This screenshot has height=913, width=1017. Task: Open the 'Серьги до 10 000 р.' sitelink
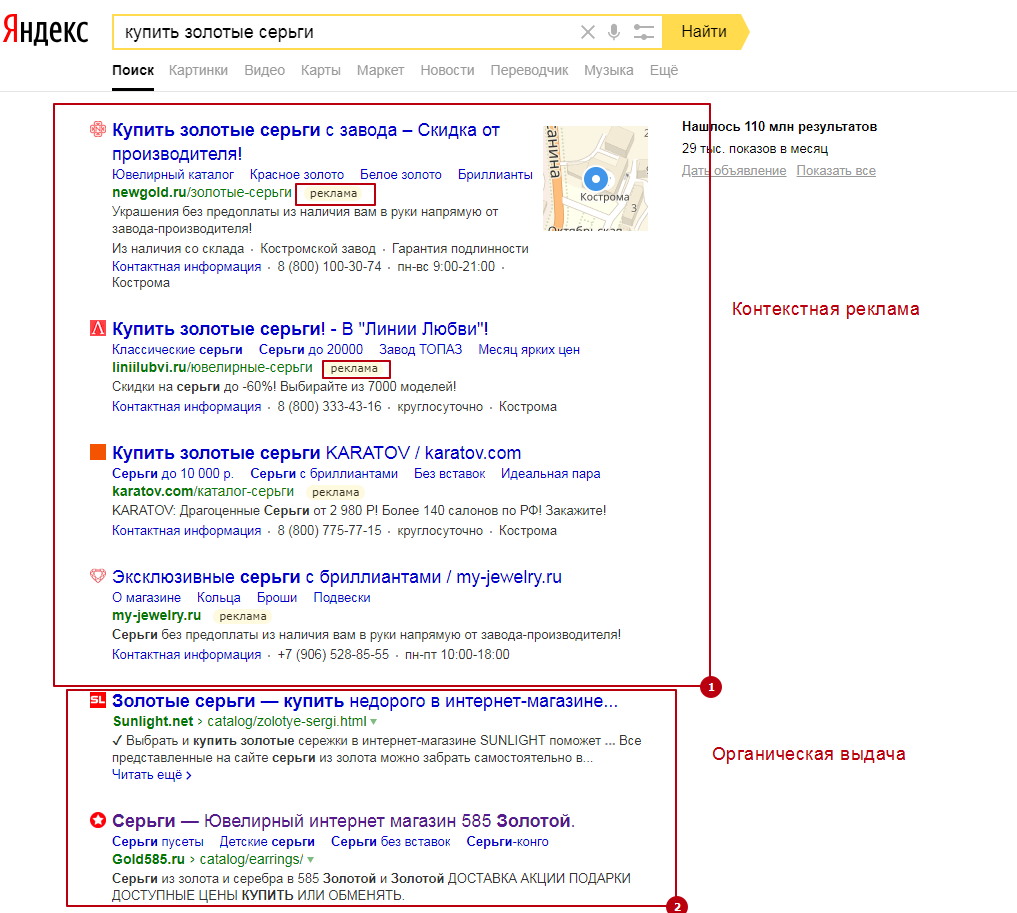click(x=173, y=473)
